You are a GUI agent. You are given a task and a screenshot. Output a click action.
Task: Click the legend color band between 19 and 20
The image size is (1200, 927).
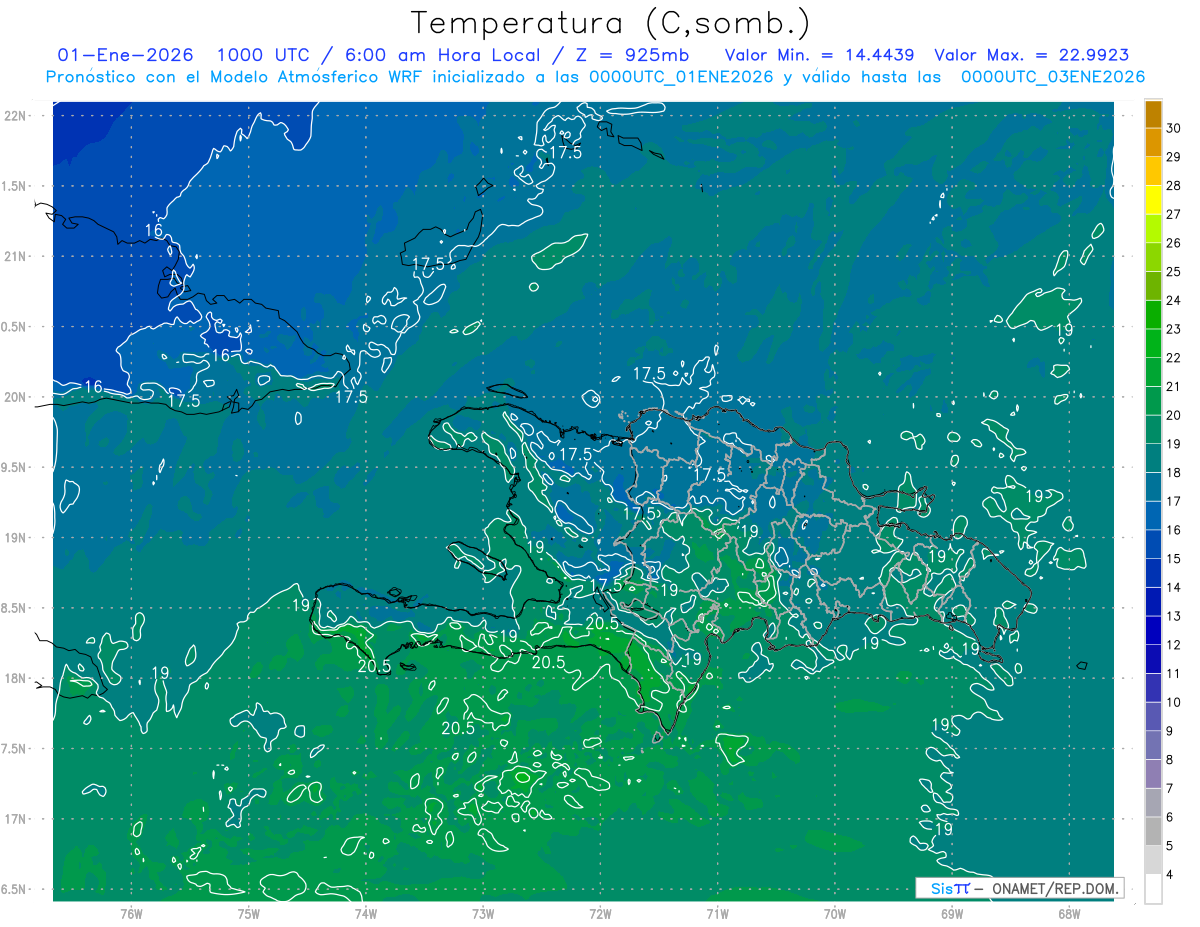[x=1153, y=430]
